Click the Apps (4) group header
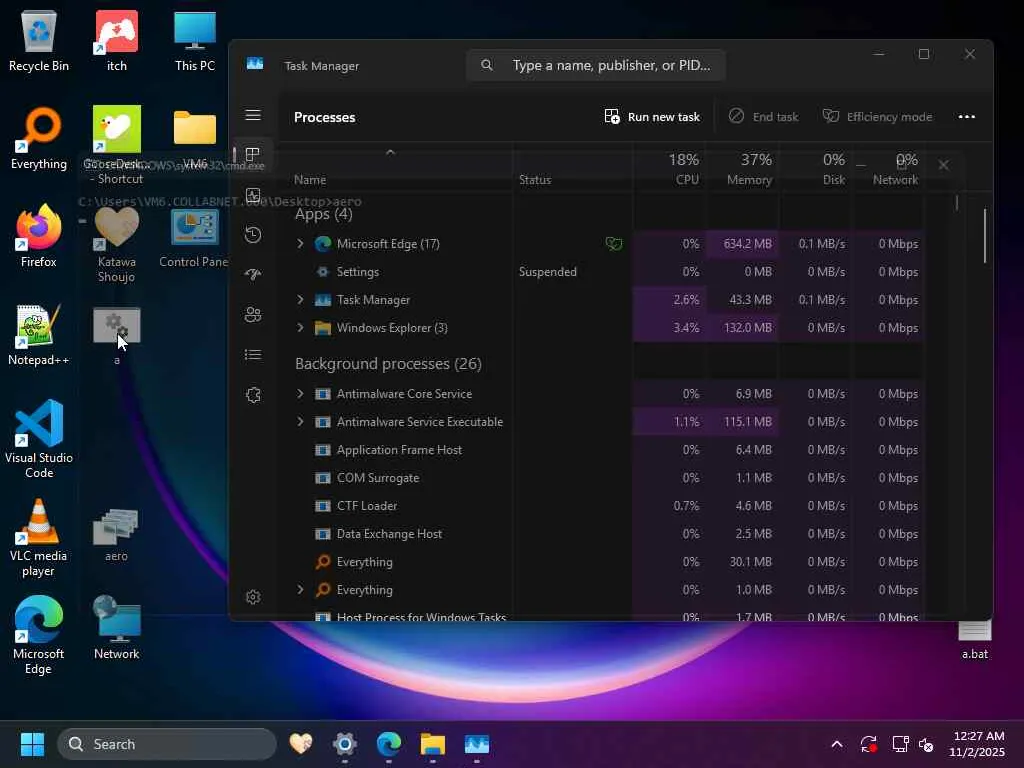 pos(323,214)
